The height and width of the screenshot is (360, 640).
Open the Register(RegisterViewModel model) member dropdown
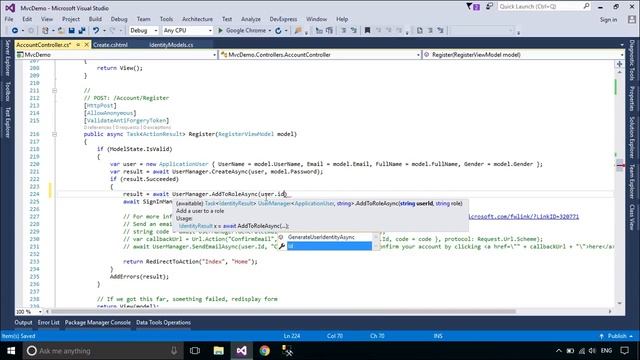(524, 55)
